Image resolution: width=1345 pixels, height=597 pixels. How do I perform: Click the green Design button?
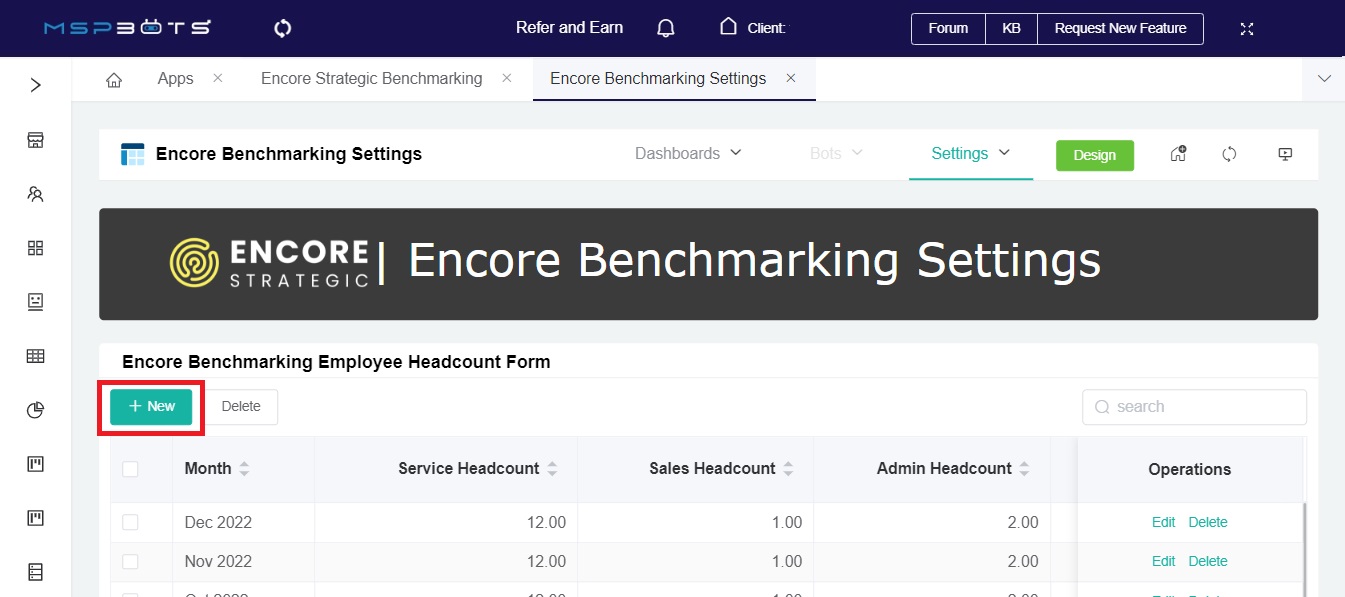(1095, 155)
